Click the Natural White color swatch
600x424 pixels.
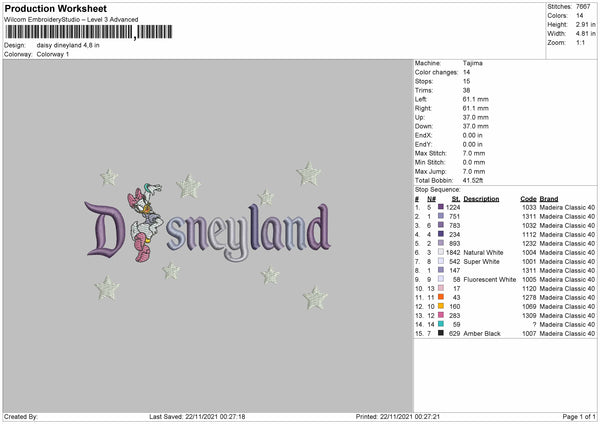pyautogui.click(x=441, y=252)
